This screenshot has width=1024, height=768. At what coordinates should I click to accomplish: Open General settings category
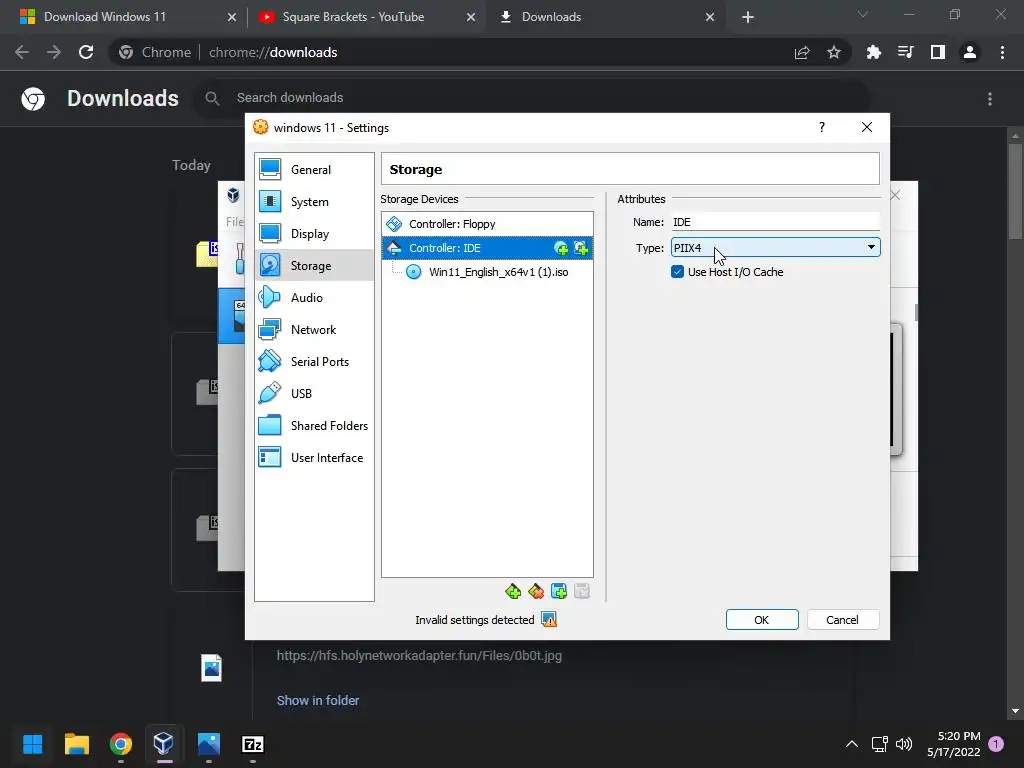coord(313,170)
